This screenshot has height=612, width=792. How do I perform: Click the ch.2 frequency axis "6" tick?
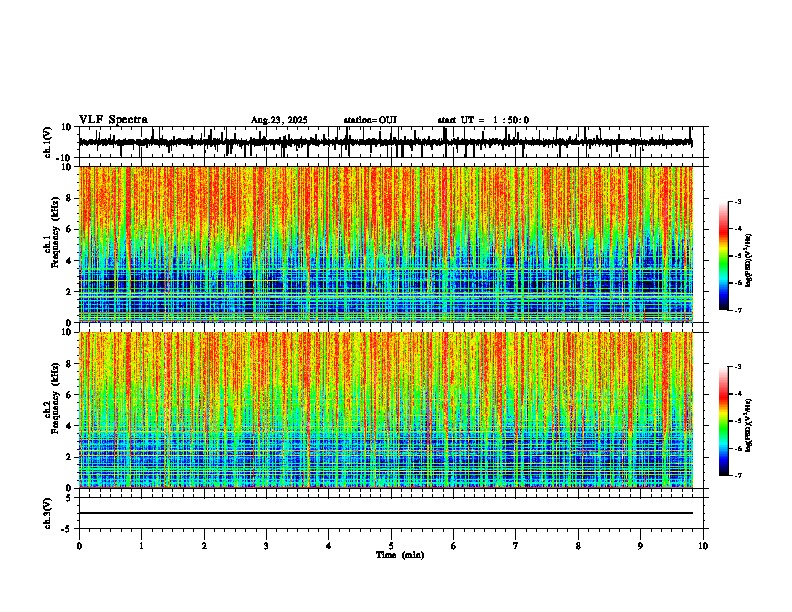(70, 395)
